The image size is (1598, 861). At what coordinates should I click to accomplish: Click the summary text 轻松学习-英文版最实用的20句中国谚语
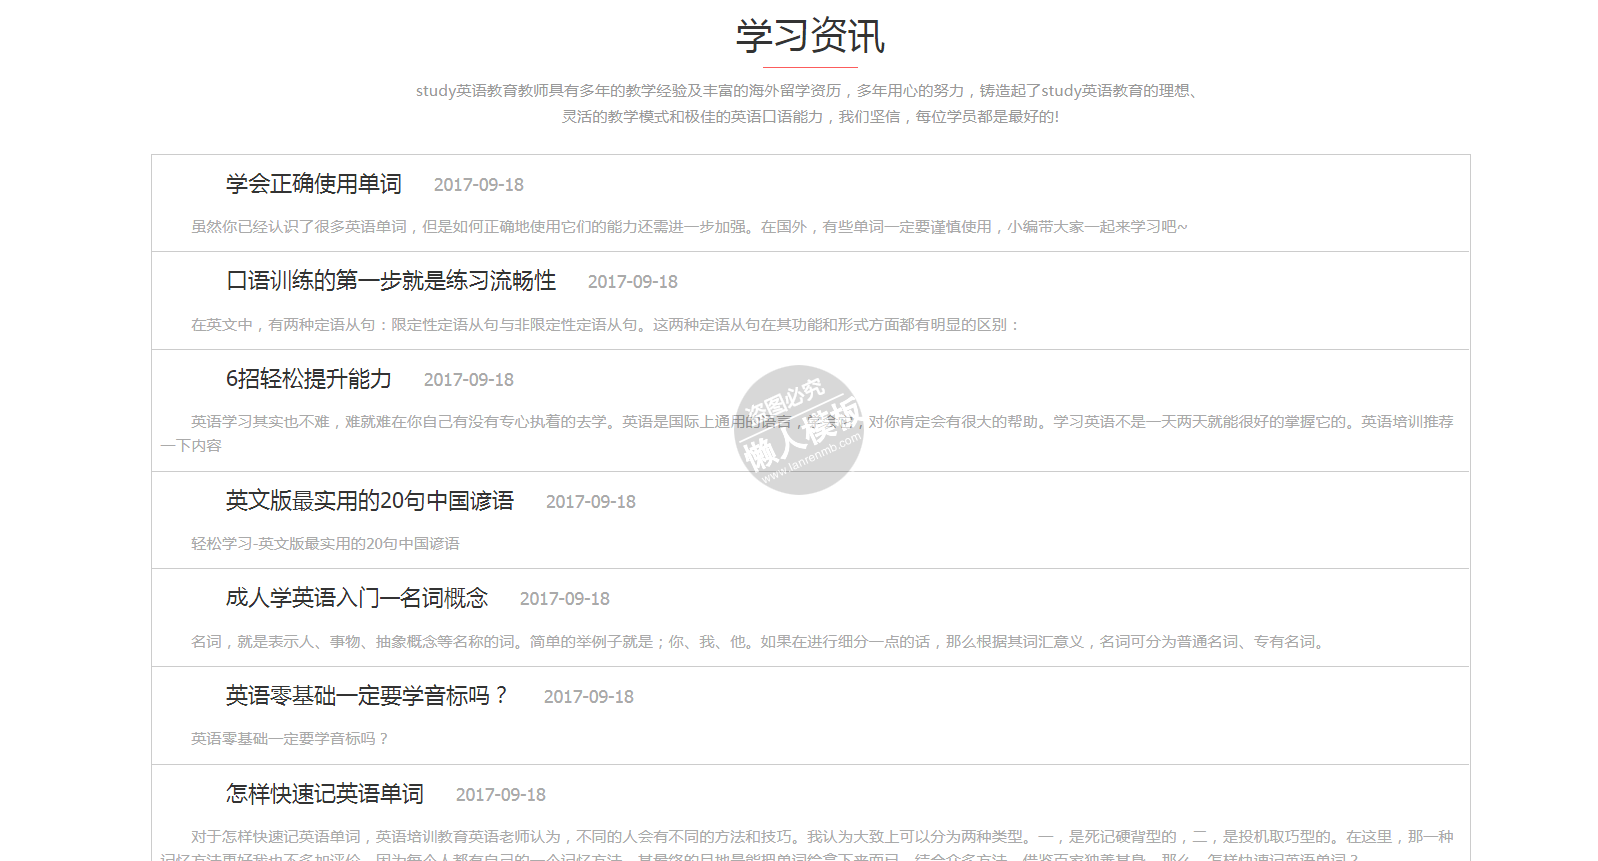pyautogui.click(x=325, y=544)
